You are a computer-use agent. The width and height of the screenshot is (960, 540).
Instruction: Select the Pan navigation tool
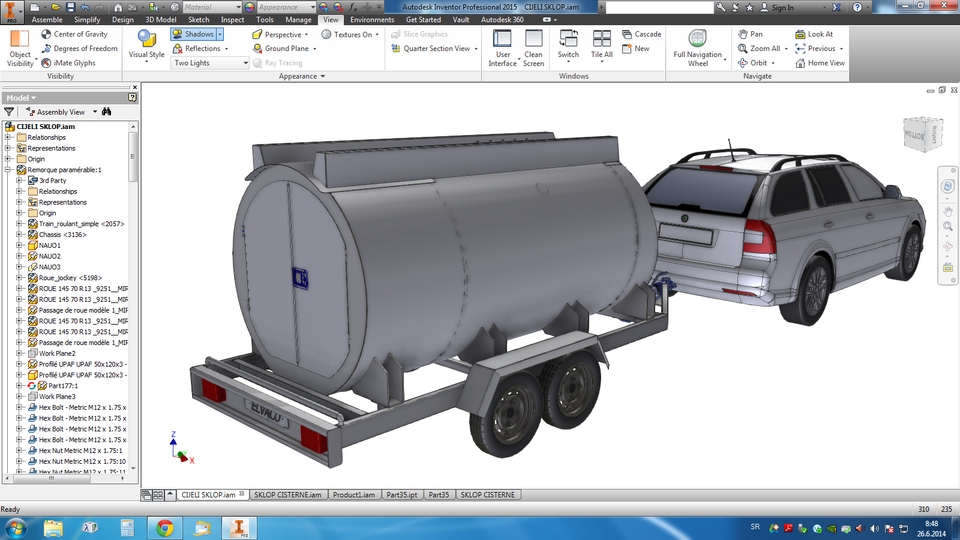(x=743, y=34)
